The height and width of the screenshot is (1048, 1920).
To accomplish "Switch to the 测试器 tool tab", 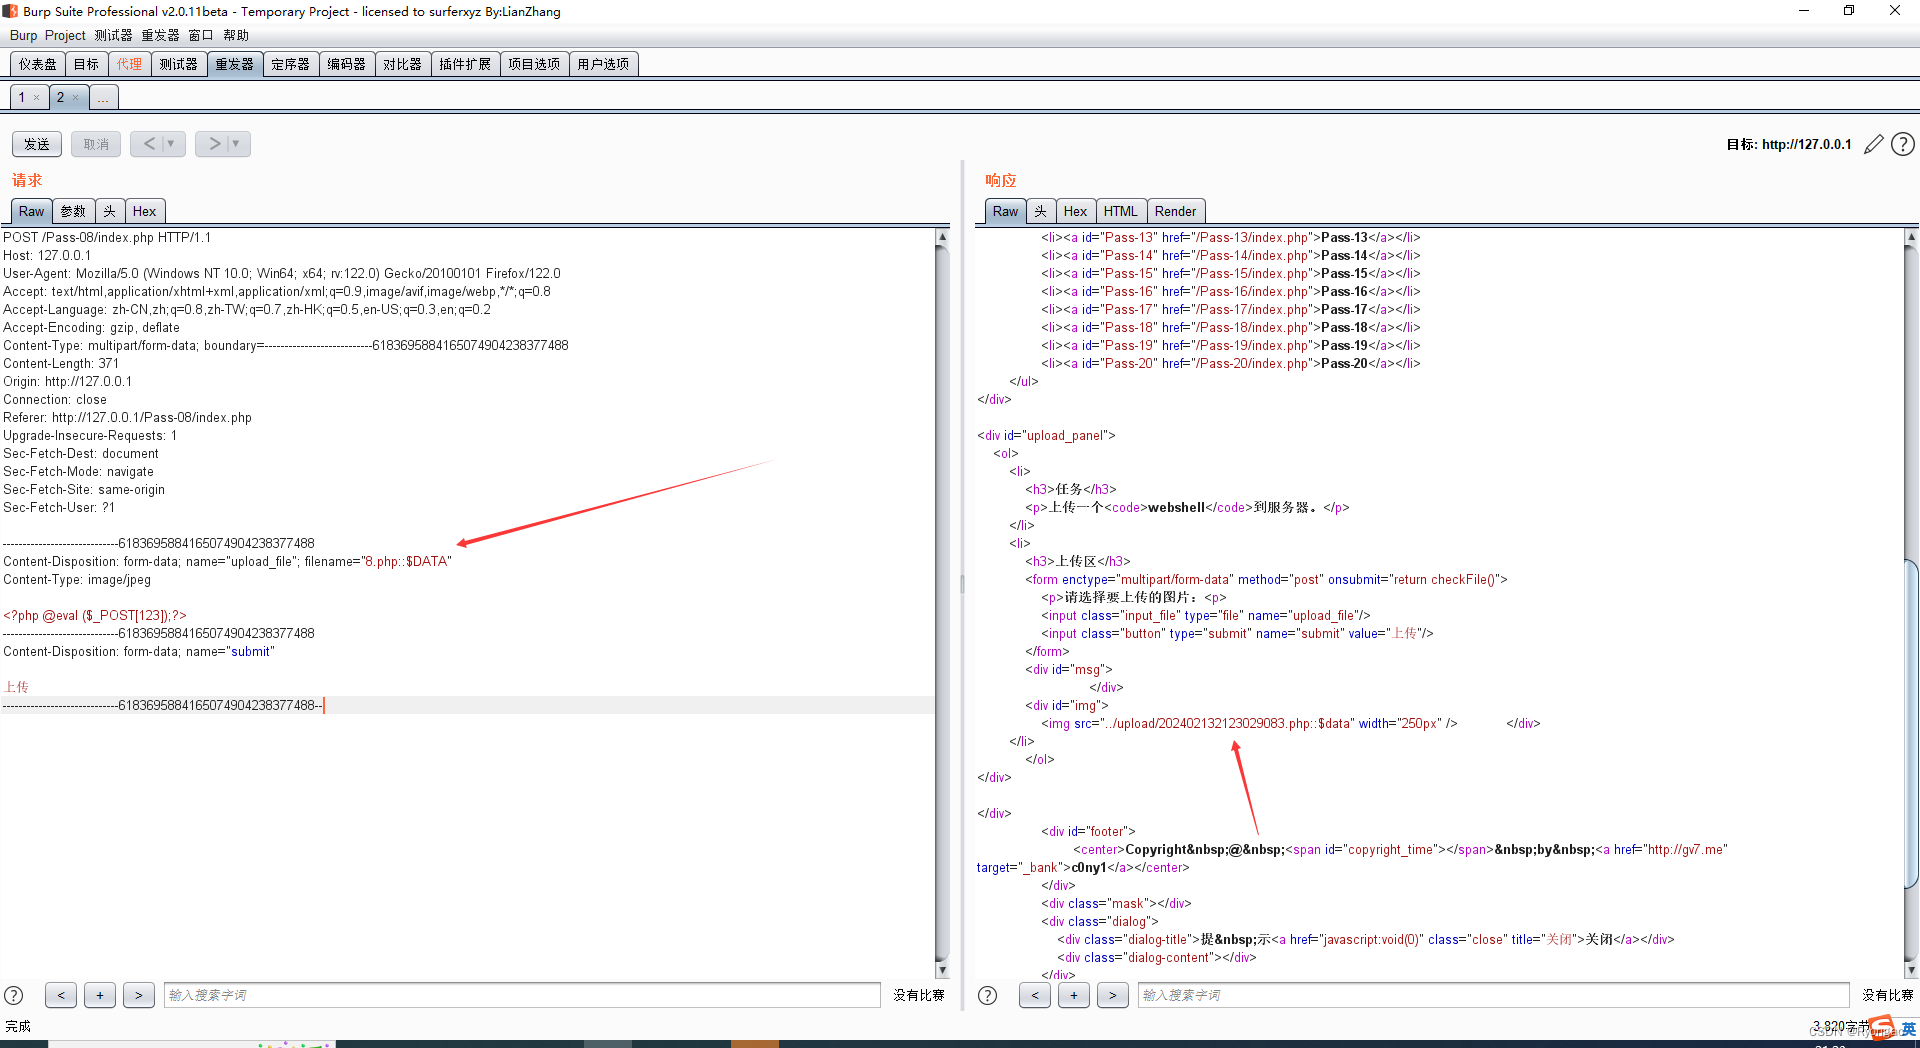I will coord(178,64).
